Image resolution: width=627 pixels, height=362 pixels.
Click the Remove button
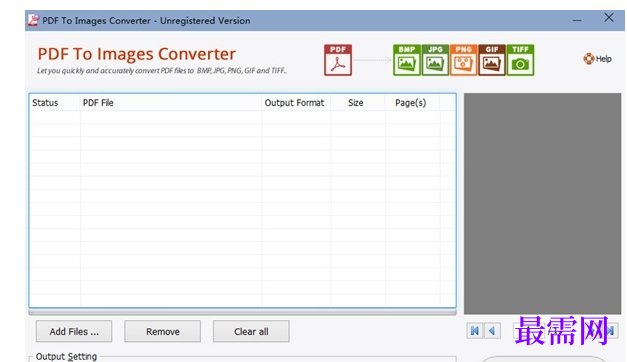pos(162,331)
